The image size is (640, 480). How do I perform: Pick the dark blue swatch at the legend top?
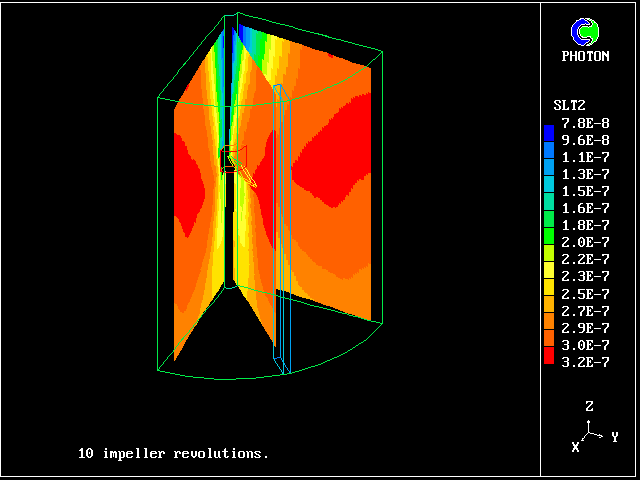pos(548,130)
